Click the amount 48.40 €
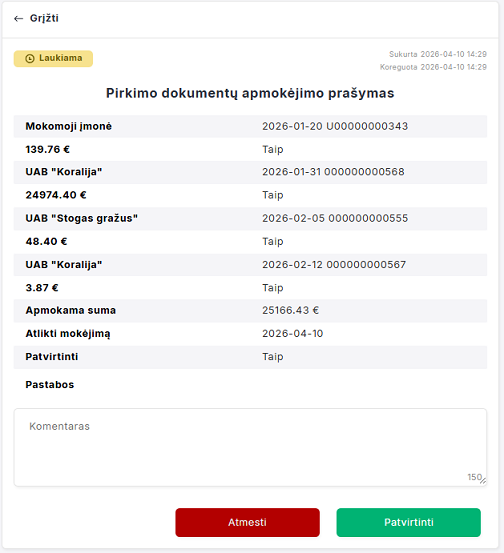Image resolution: width=504 pixels, height=553 pixels. [46, 242]
